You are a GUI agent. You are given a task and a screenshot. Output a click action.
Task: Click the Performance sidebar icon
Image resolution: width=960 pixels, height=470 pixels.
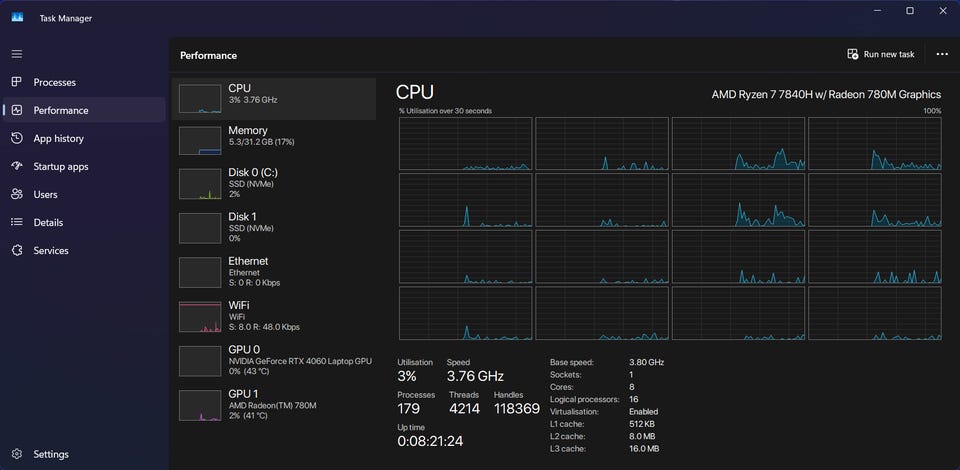click(17, 110)
